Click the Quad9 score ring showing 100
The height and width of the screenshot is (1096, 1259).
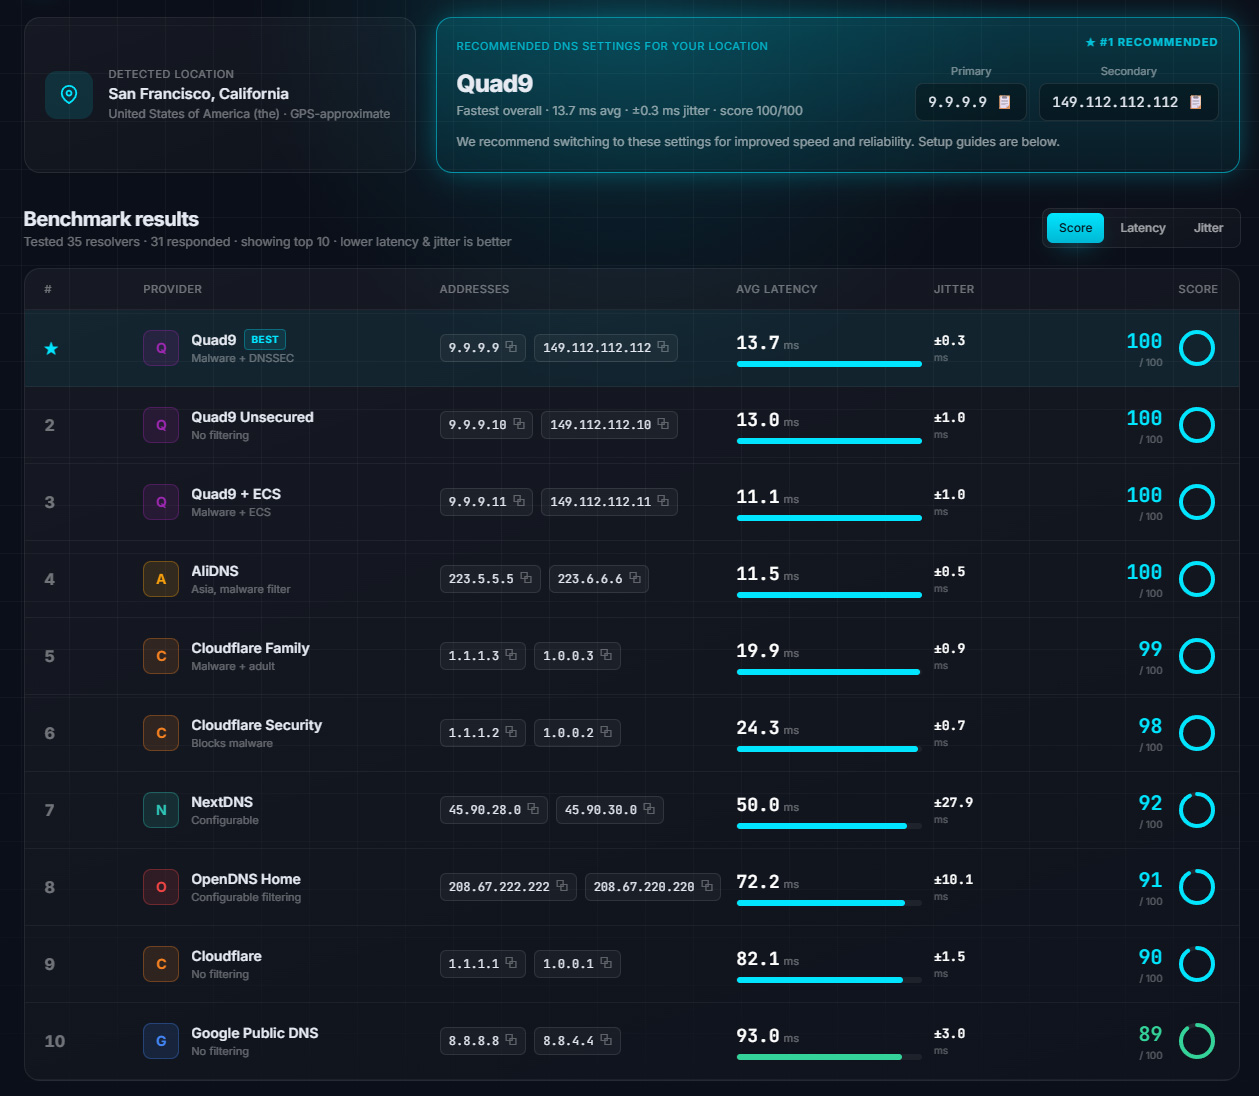click(1197, 348)
